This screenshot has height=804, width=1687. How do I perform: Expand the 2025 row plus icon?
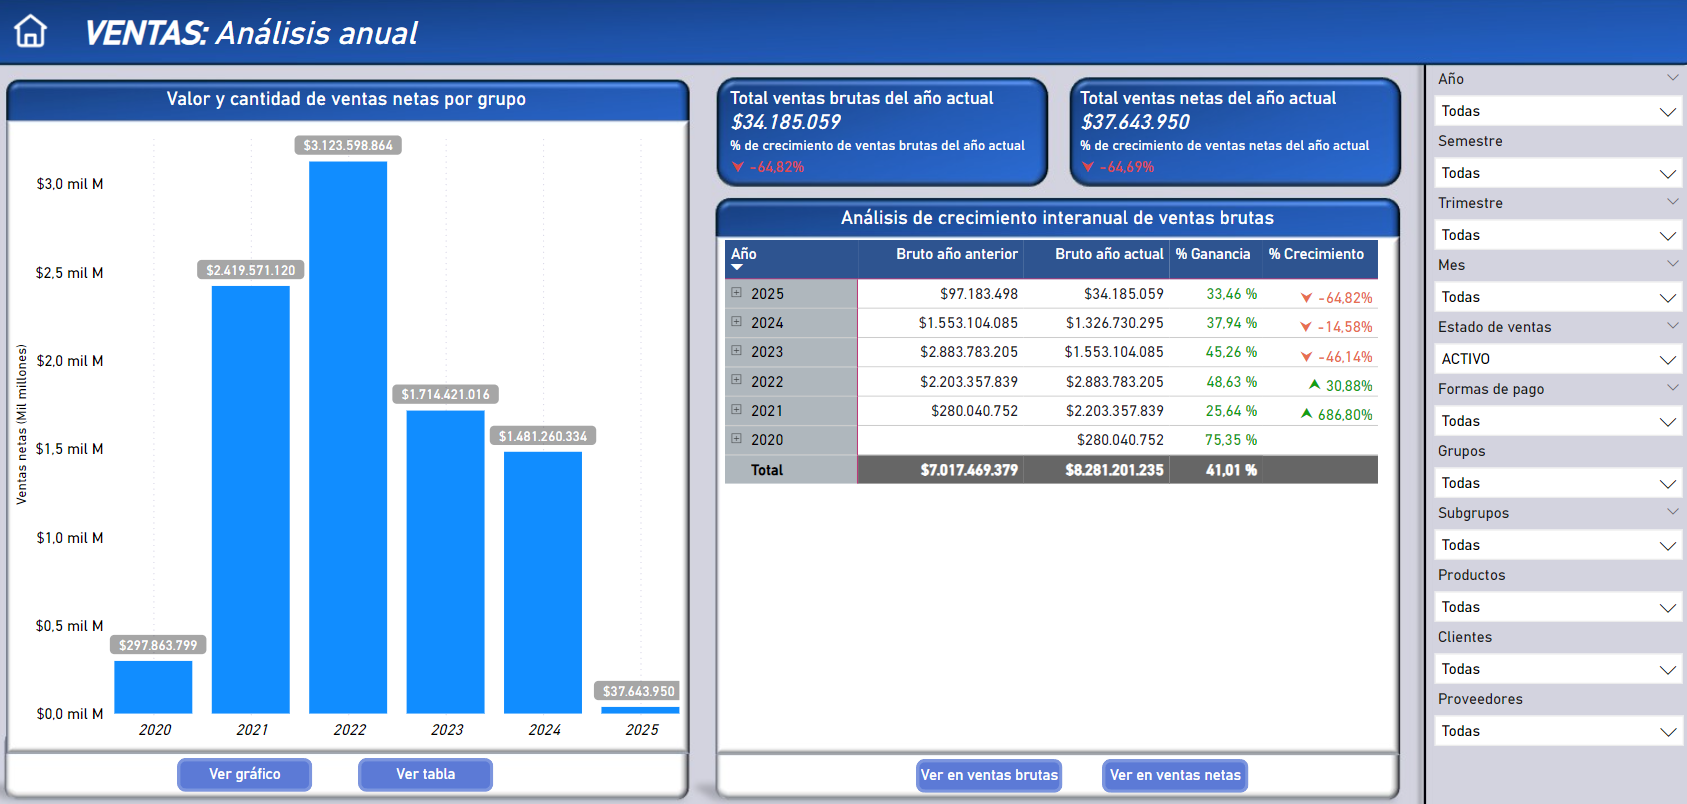click(737, 293)
